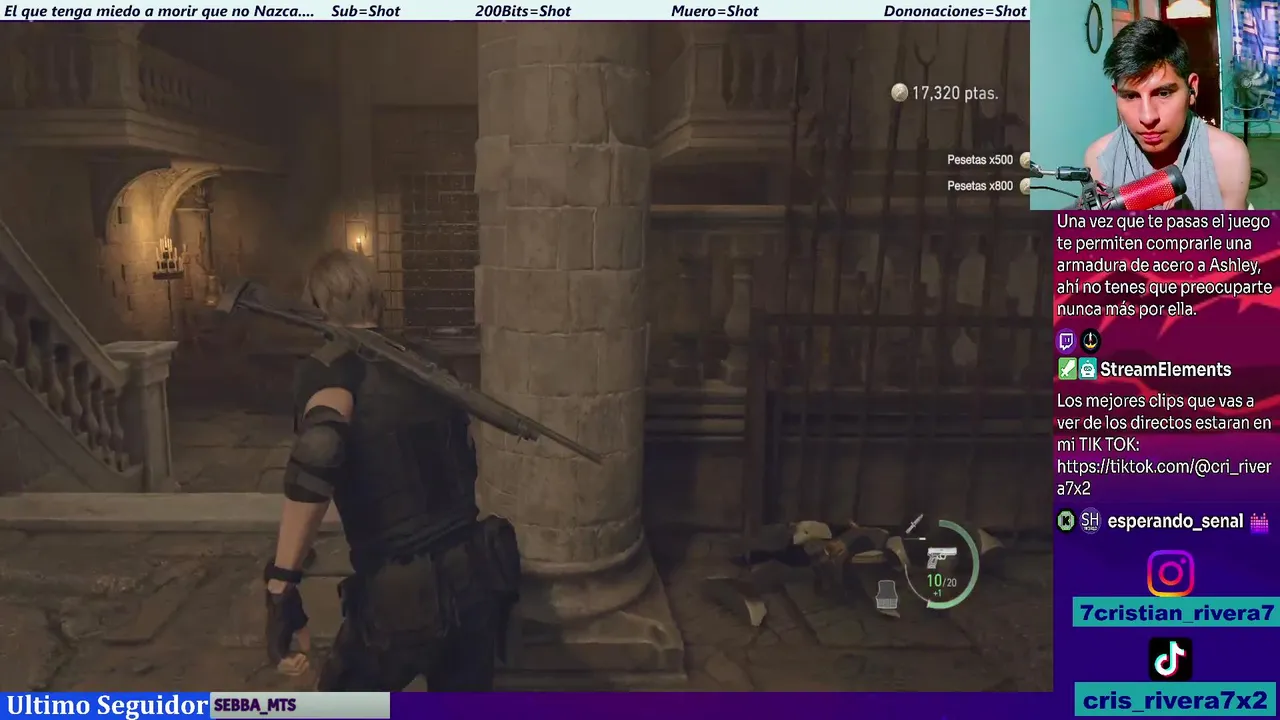
Task: Click the cris_rivera7x2 TikTok handle
Action: click(x=1176, y=700)
